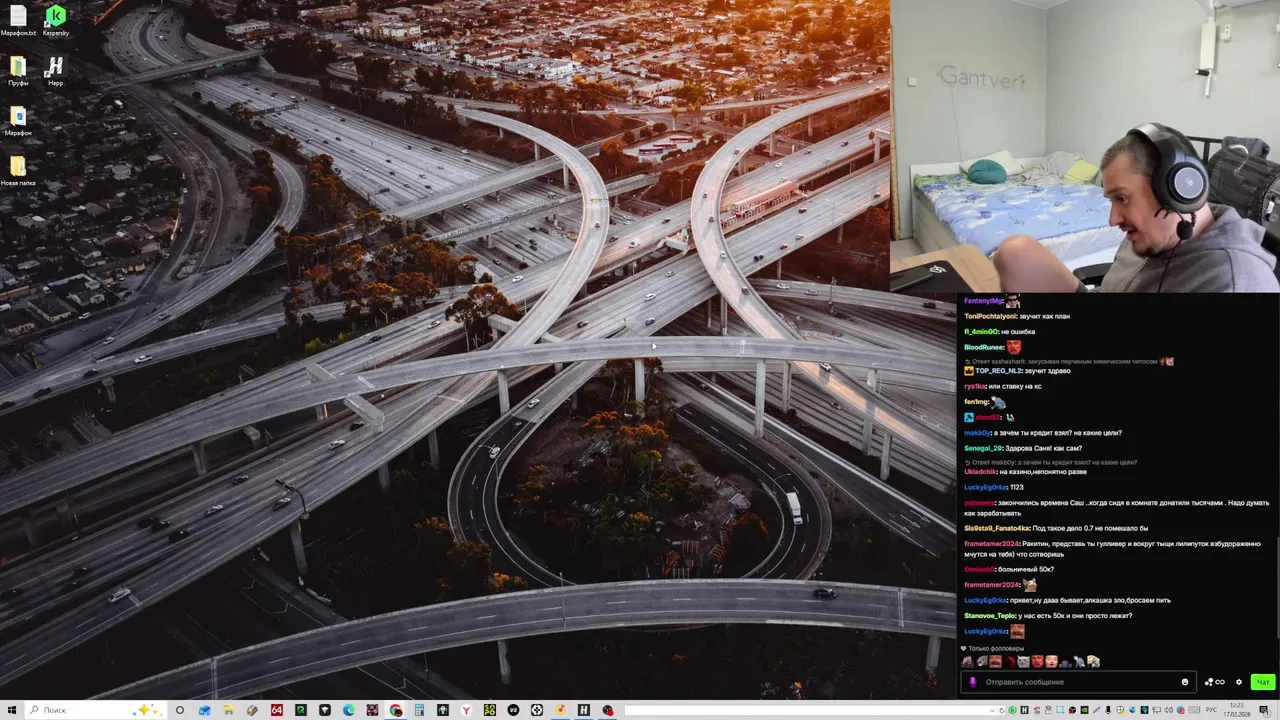The height and width of the screenshot is (720, 1280).
Task: Open File Explorer from the taskbar
Action: pyautogui.click(x=229, y=710)
